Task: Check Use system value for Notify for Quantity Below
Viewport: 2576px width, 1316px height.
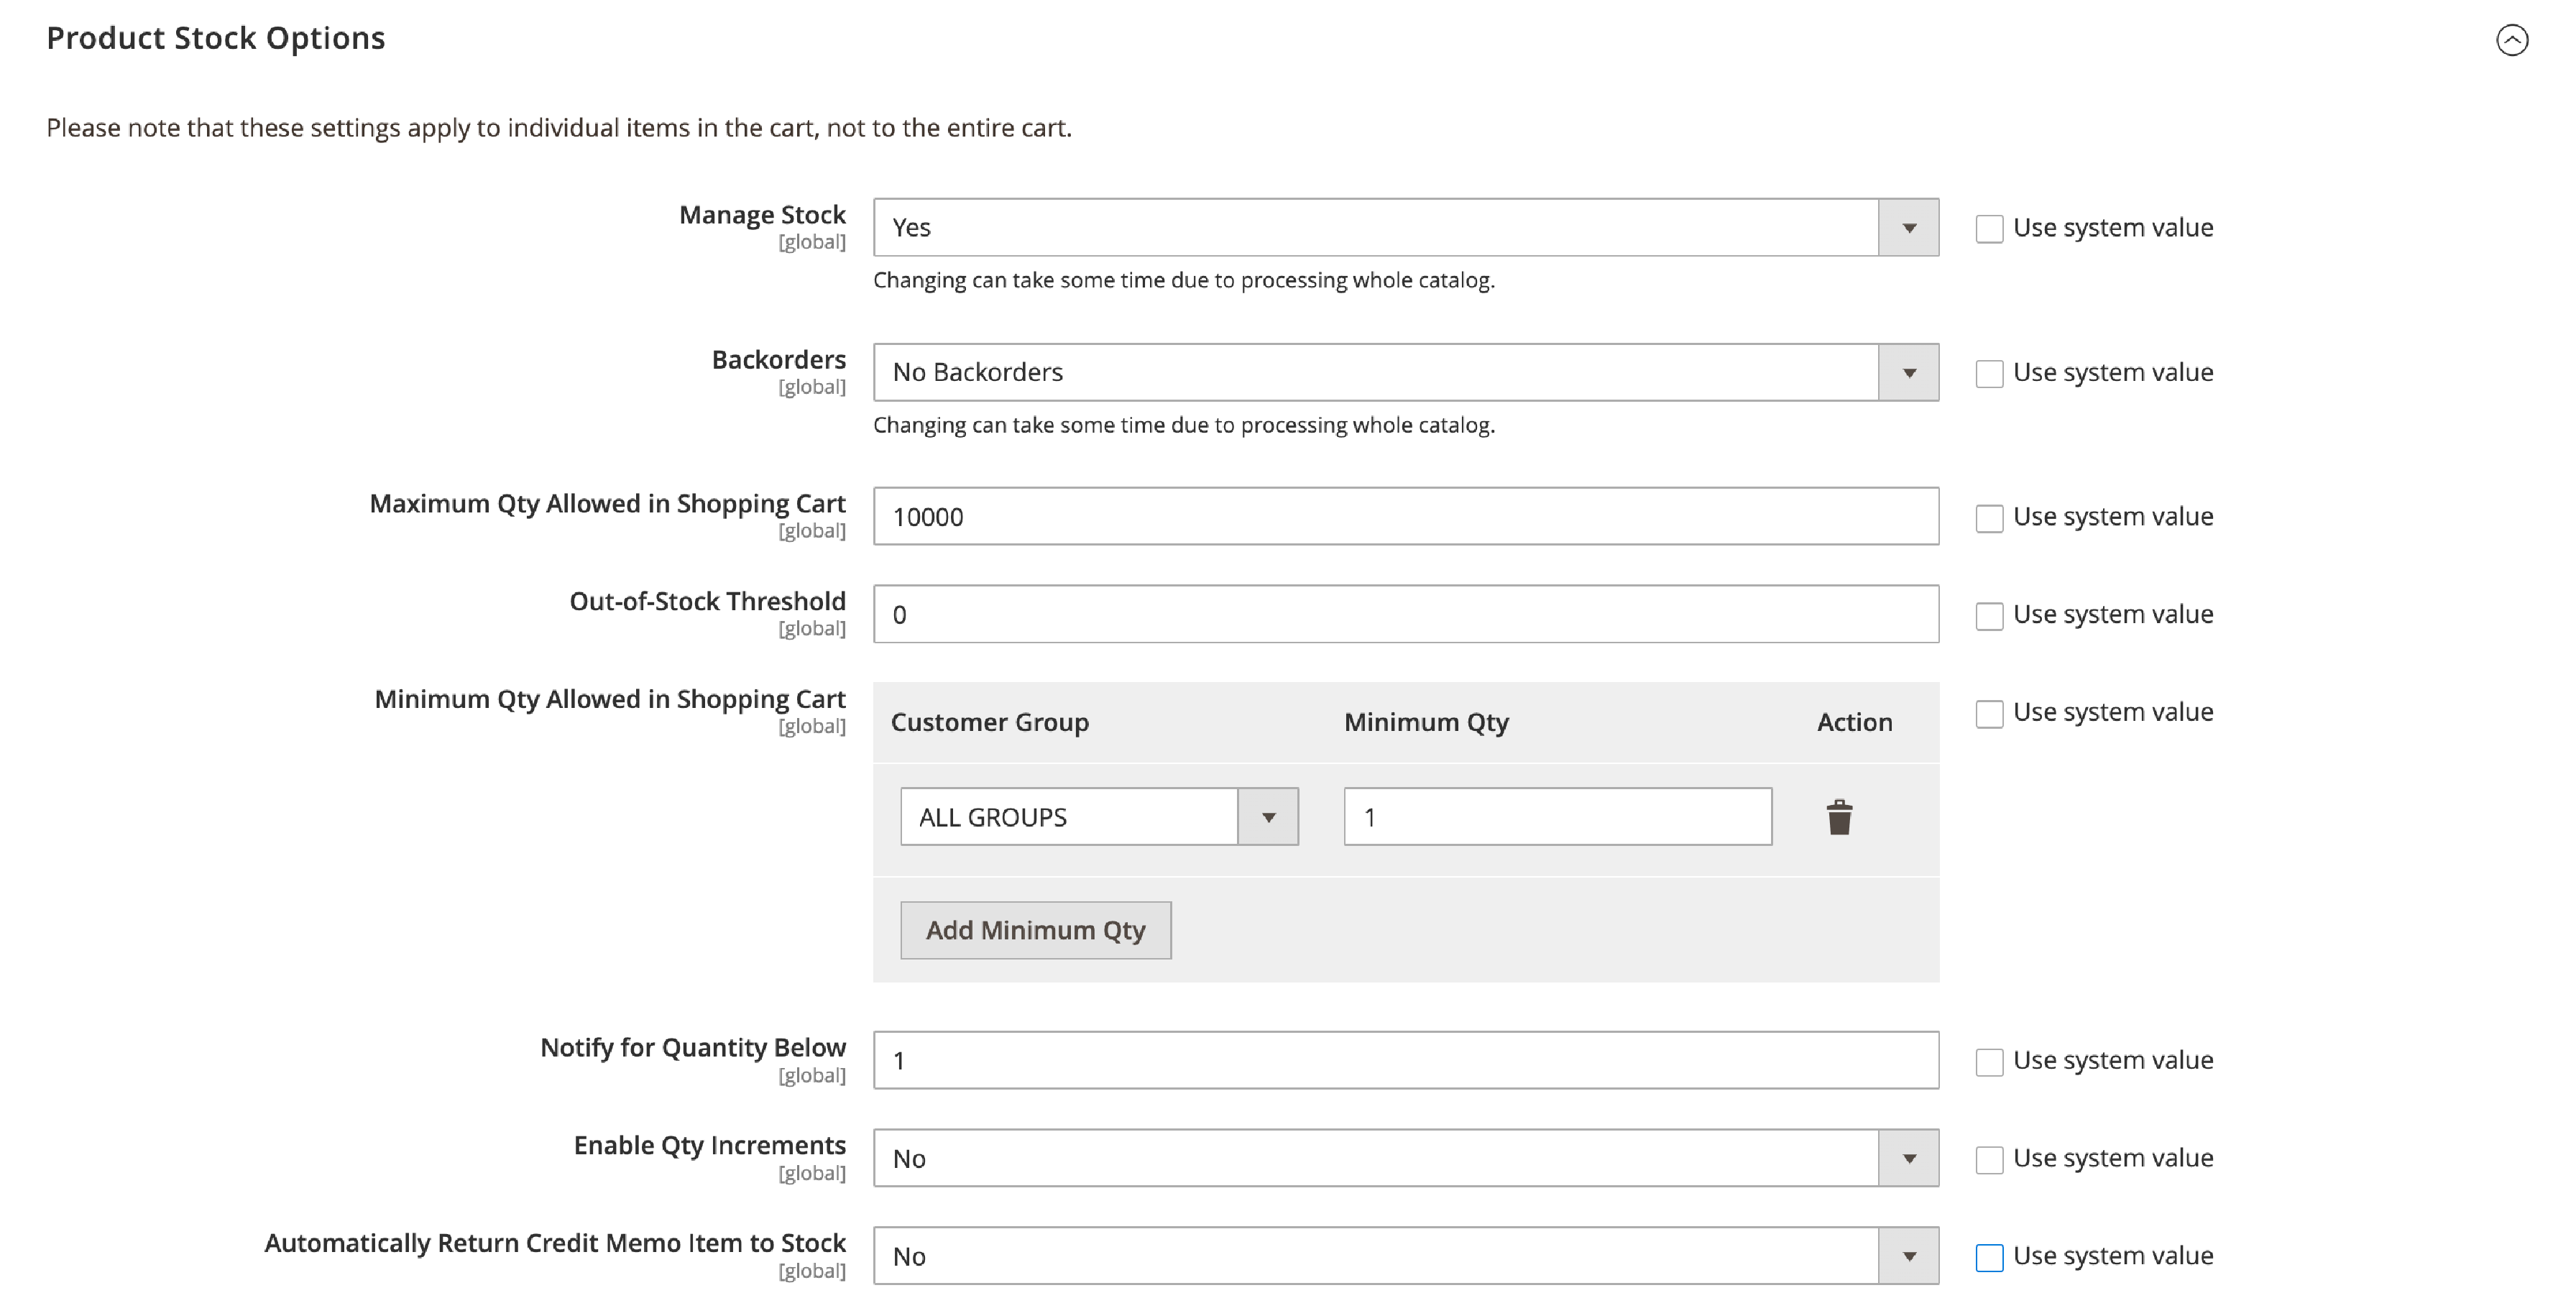Action: [x=1989, y=1062]
